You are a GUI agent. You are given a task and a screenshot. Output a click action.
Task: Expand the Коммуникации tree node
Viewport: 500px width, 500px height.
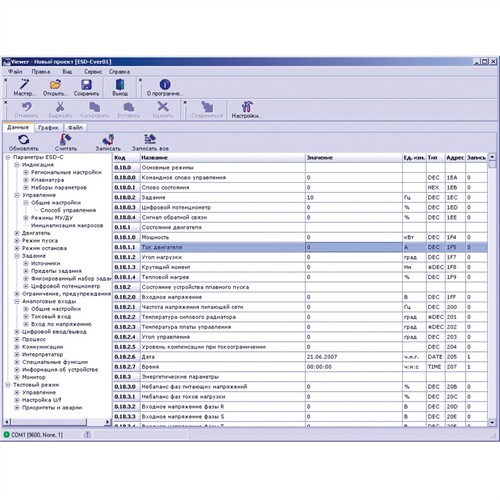(17, 347)
